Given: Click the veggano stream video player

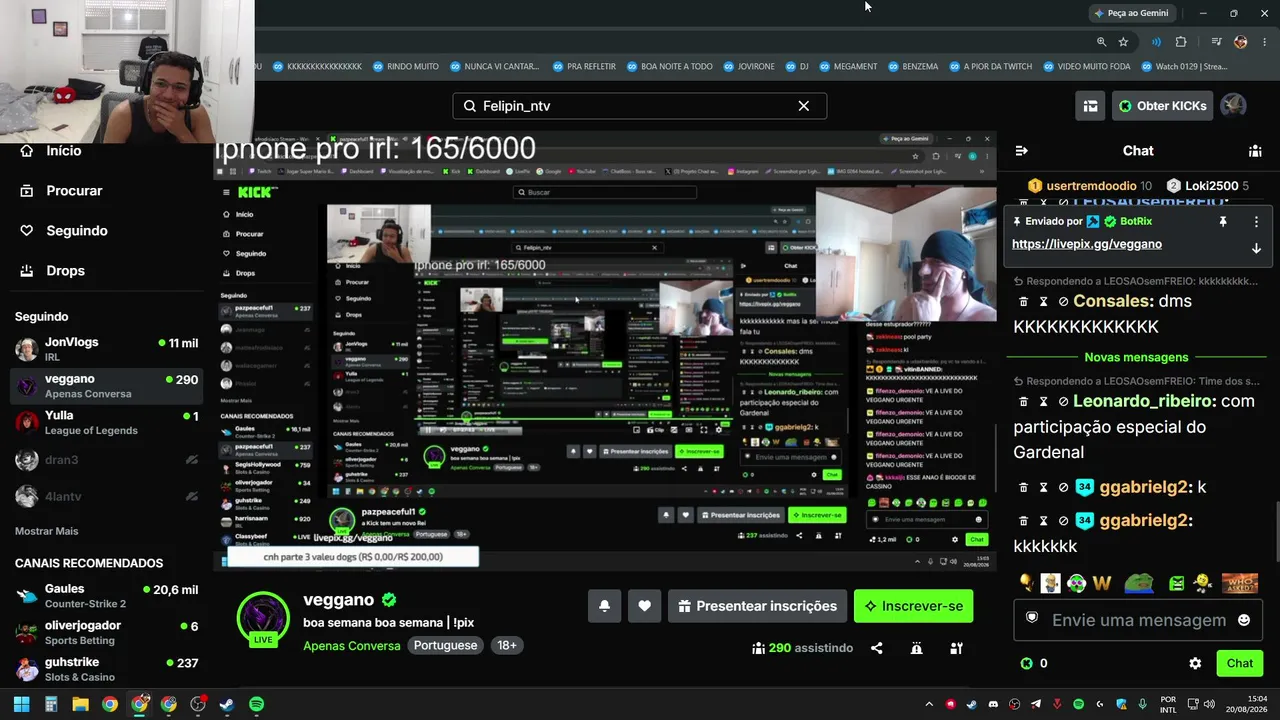Looking at the screenshot, I should pos(605,350).
